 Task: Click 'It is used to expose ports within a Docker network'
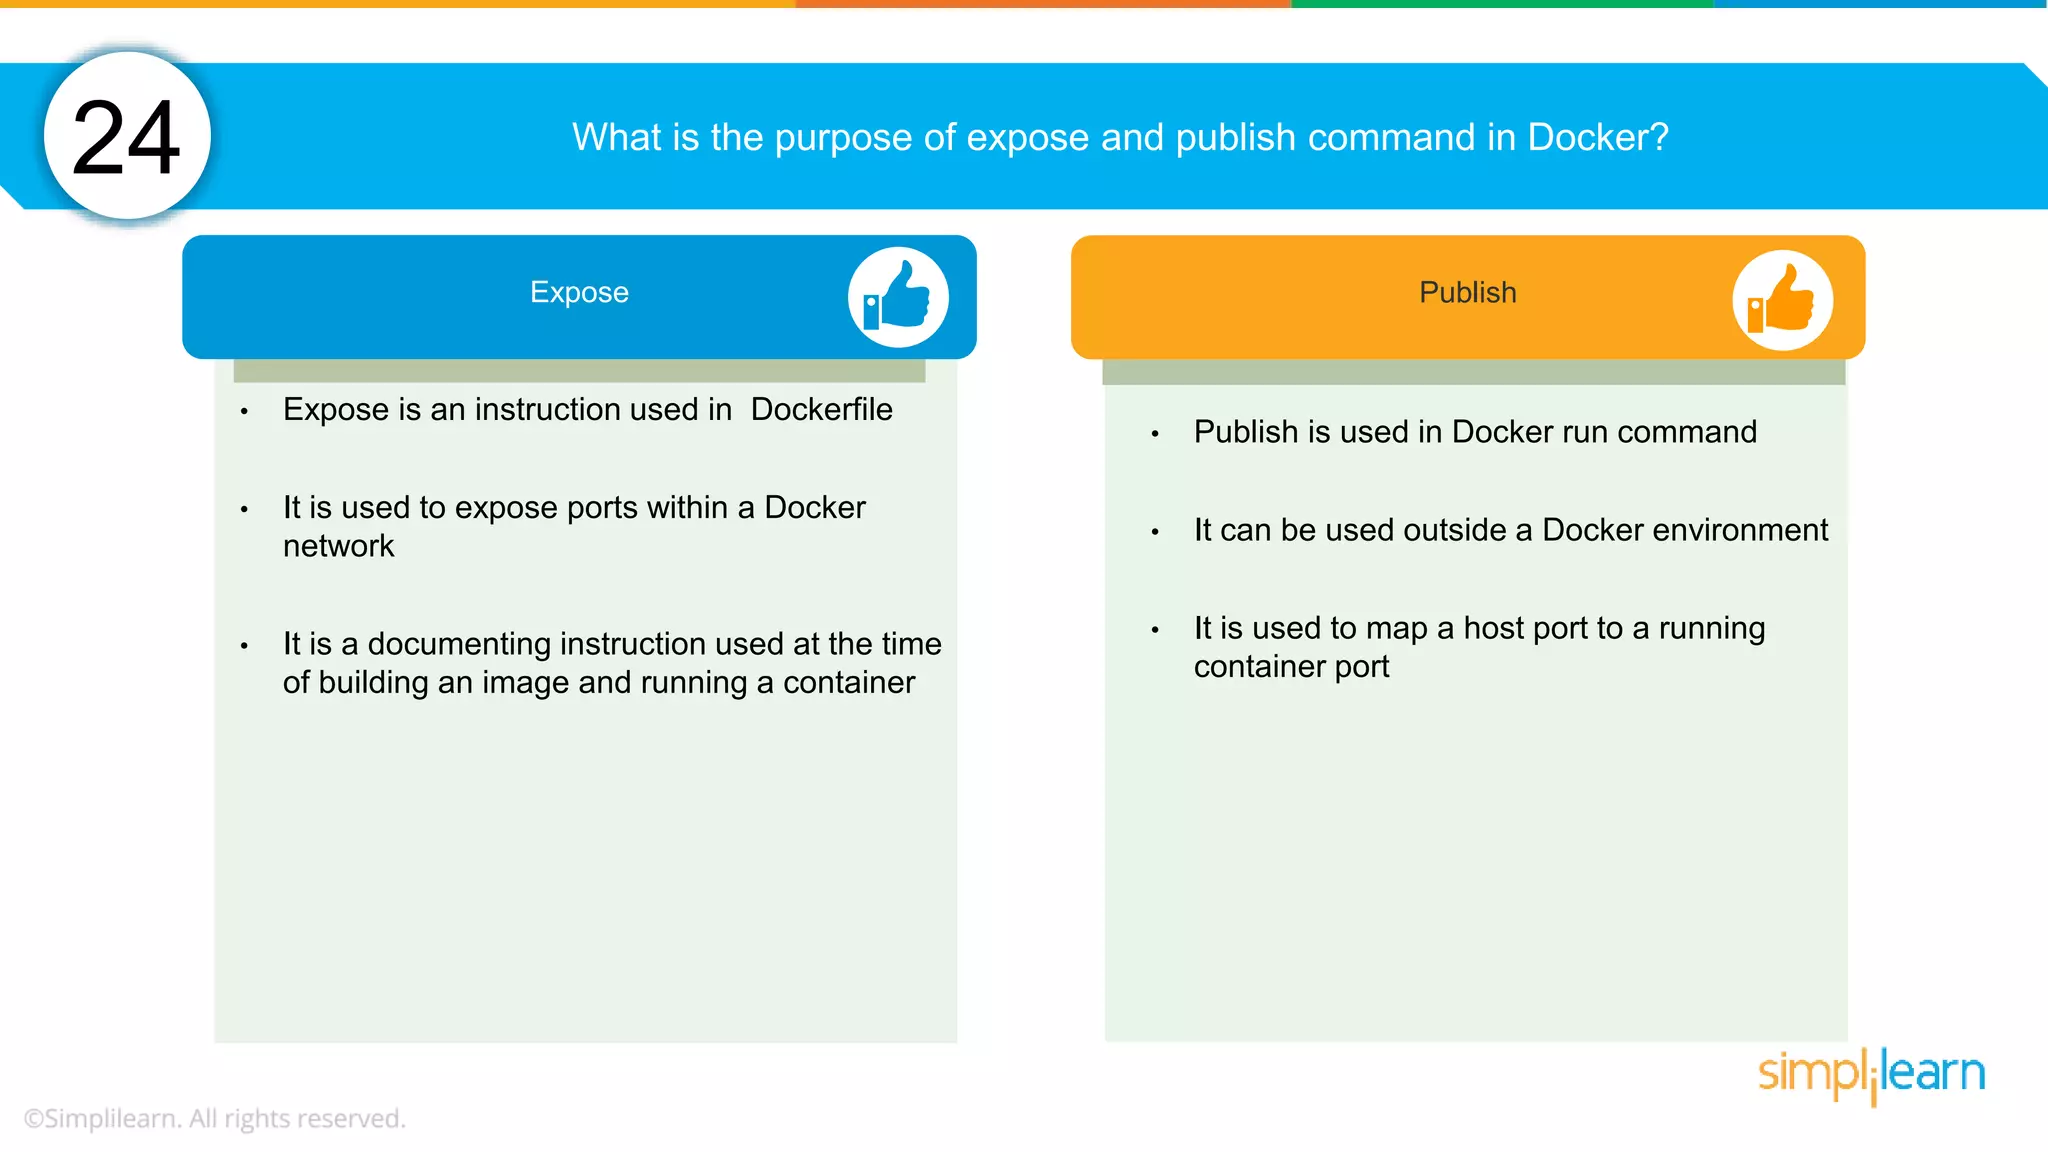(574, 526)
